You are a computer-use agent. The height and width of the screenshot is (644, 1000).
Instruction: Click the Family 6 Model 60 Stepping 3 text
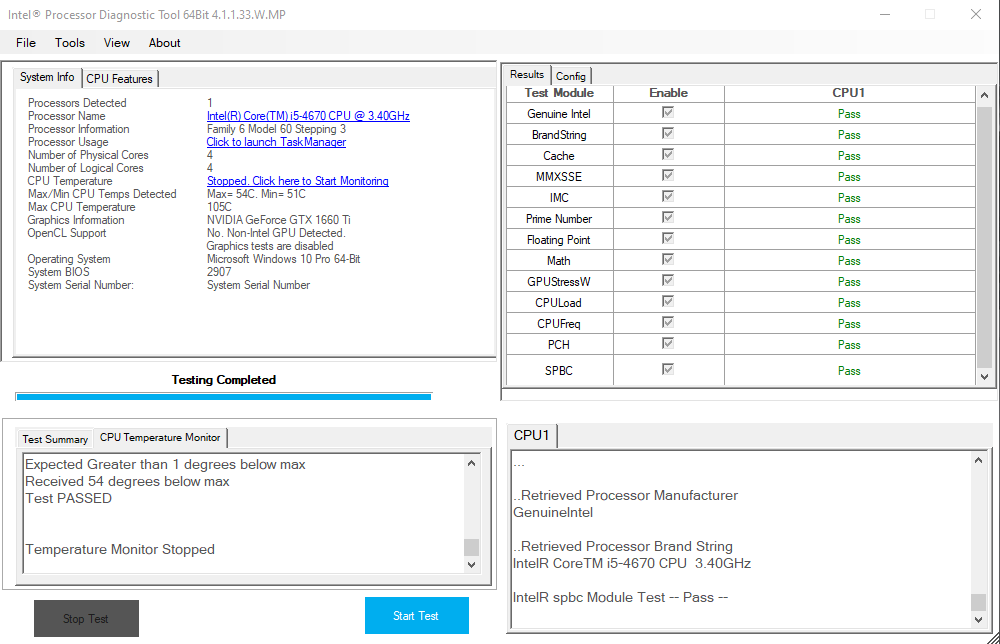click(x=276, y=129)
